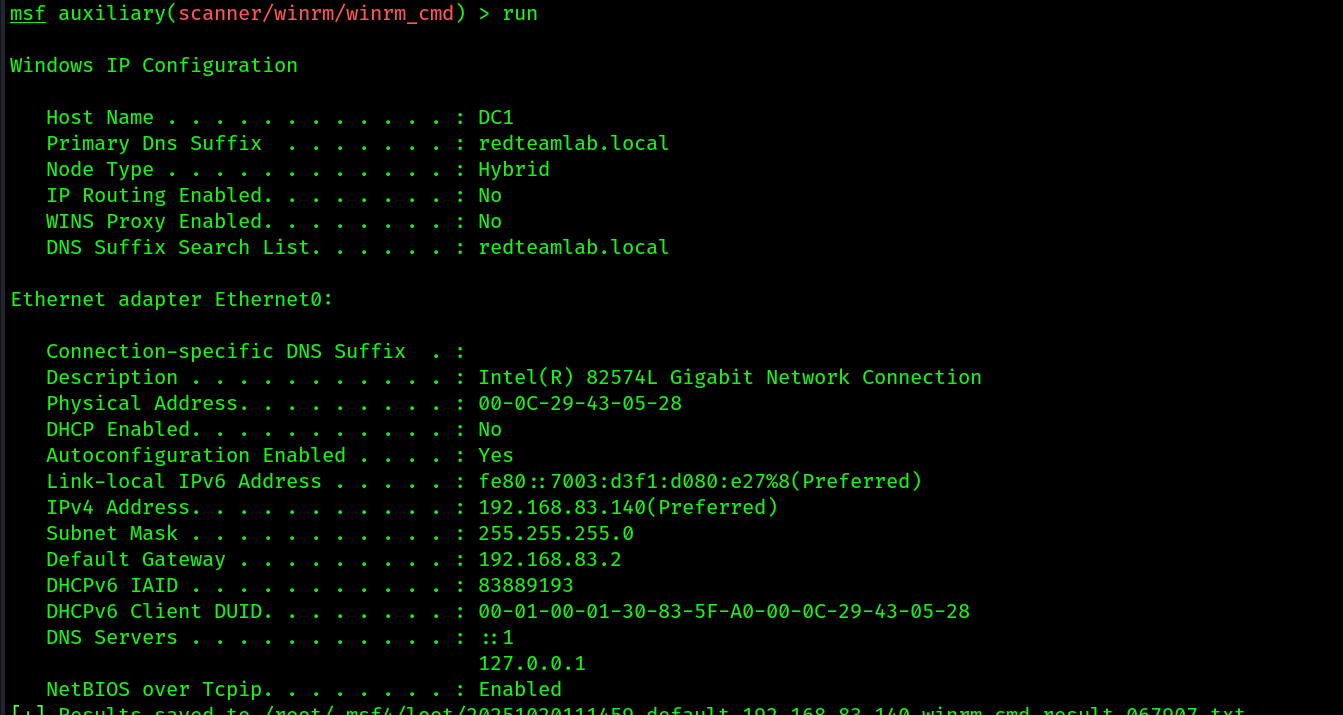Image resolution: width=1343 pixels, height=715 pixels.
Task: Click the DNS Suffix Search List value
Action: click(574, 248)
